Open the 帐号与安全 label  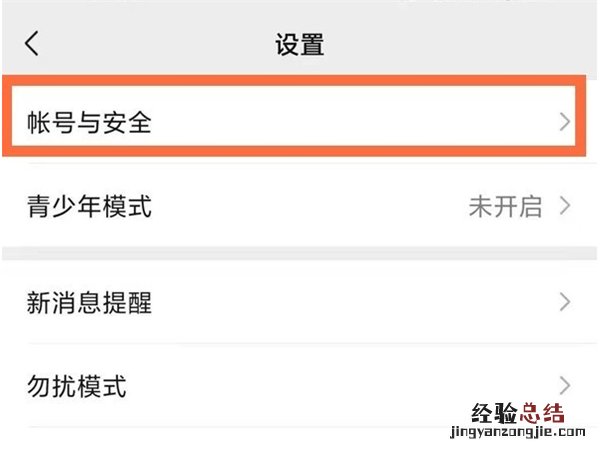(89, 123)
